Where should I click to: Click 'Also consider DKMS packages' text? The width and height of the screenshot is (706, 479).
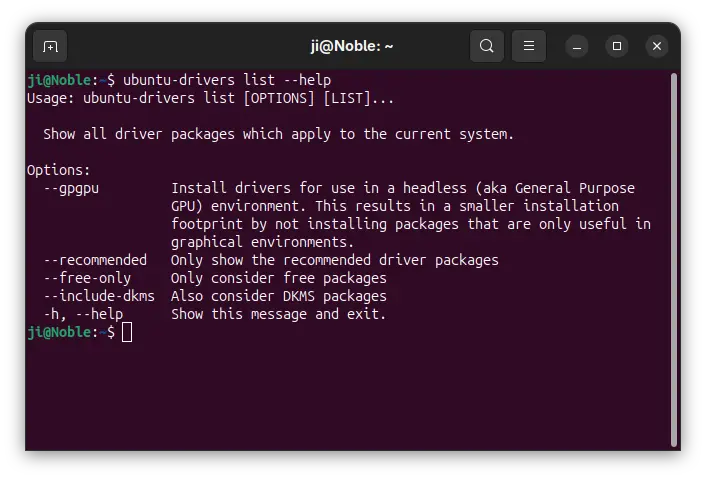[279, 296]
